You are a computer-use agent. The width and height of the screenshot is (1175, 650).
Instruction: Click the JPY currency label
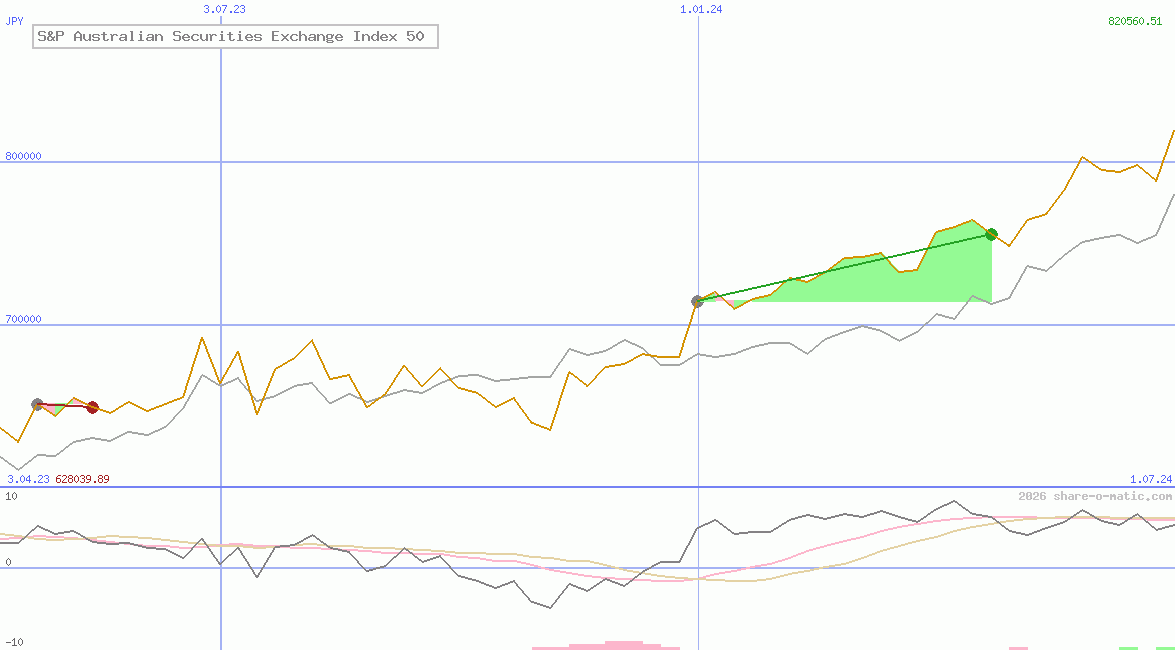pos(13,20)
